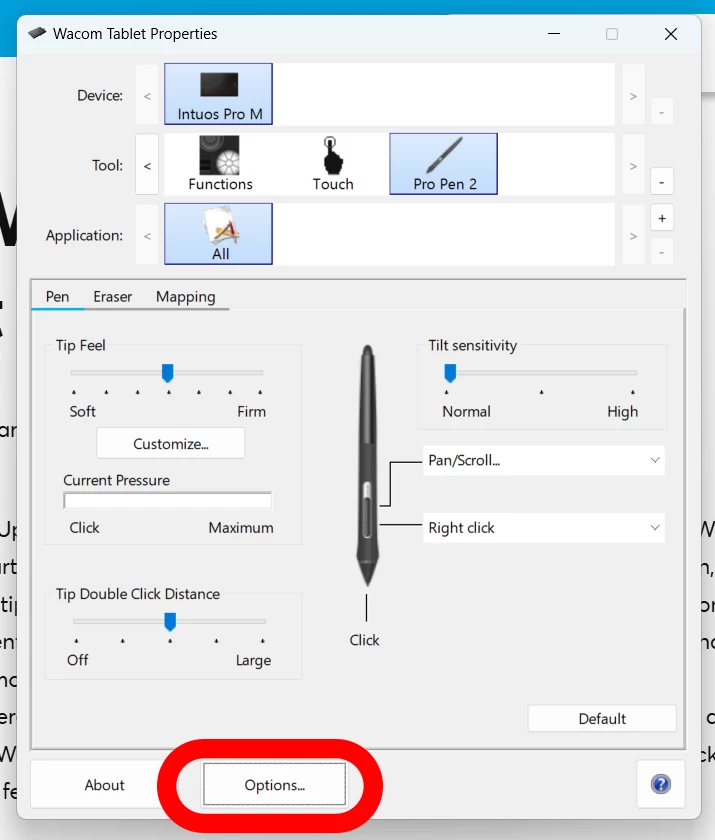This screenshot has width=715, height=840.
Task: Expand the Pan/Scroll pen button dropdown
Action: pyautogui.click(x=544, y=460)
